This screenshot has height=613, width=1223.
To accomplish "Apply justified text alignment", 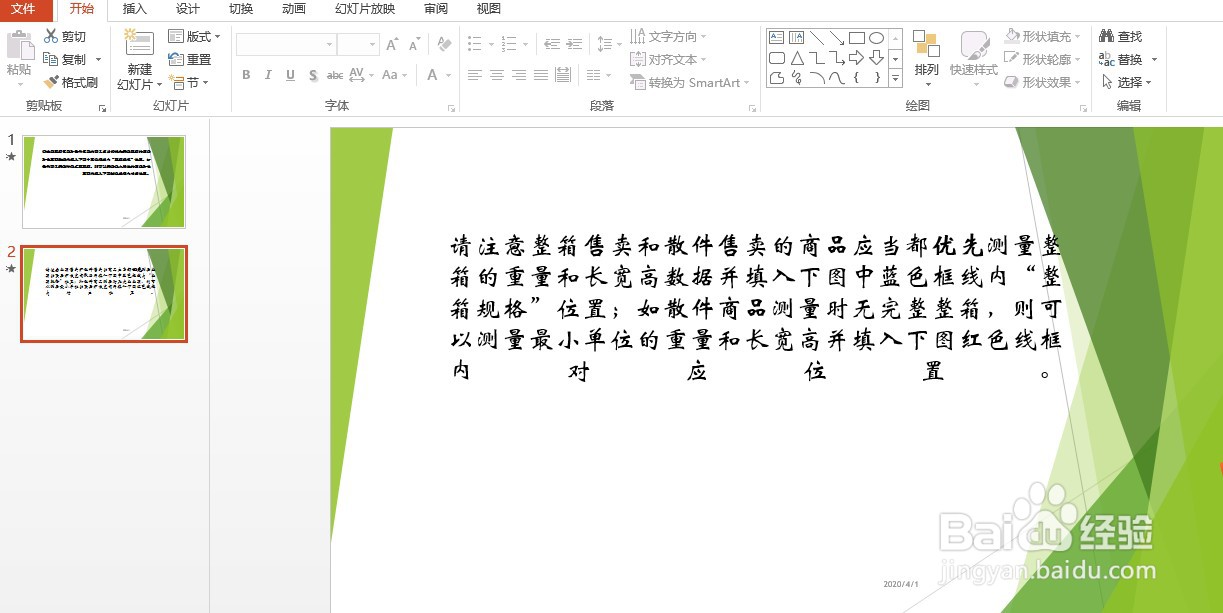I will click(541, 75).
